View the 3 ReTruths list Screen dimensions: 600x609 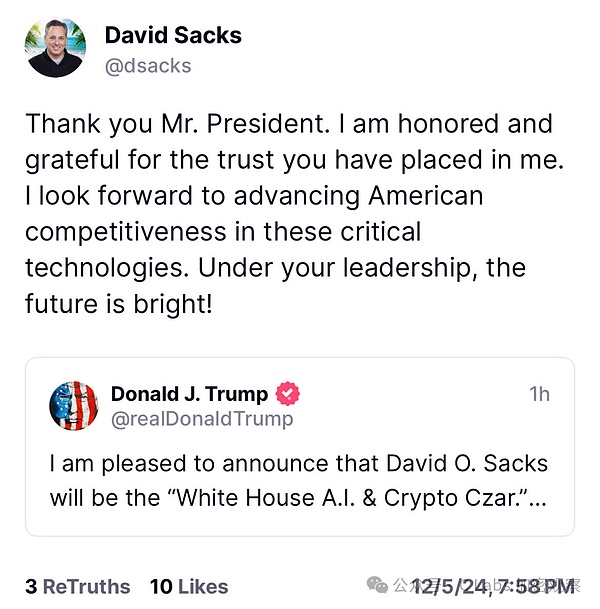point(77,587)
